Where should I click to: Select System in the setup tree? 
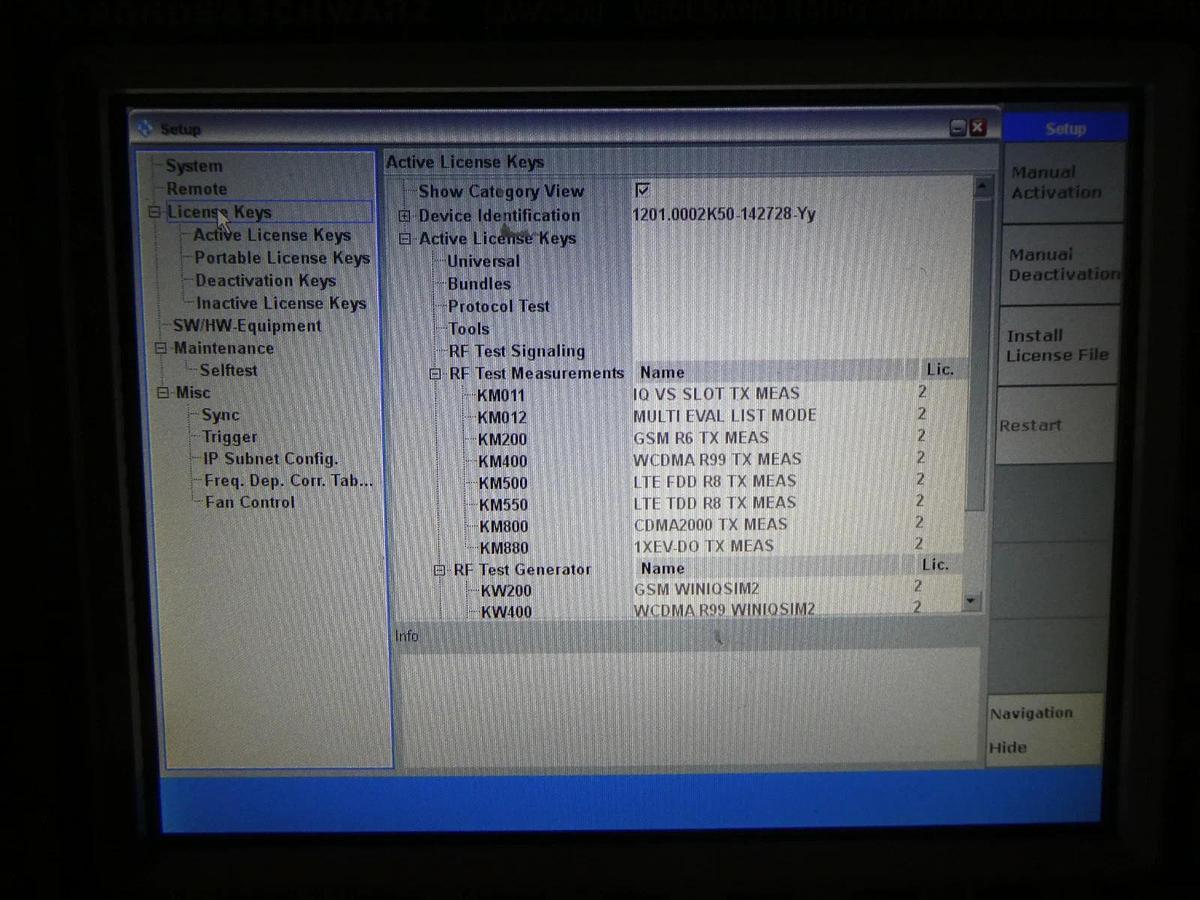[x=194, y=166]
